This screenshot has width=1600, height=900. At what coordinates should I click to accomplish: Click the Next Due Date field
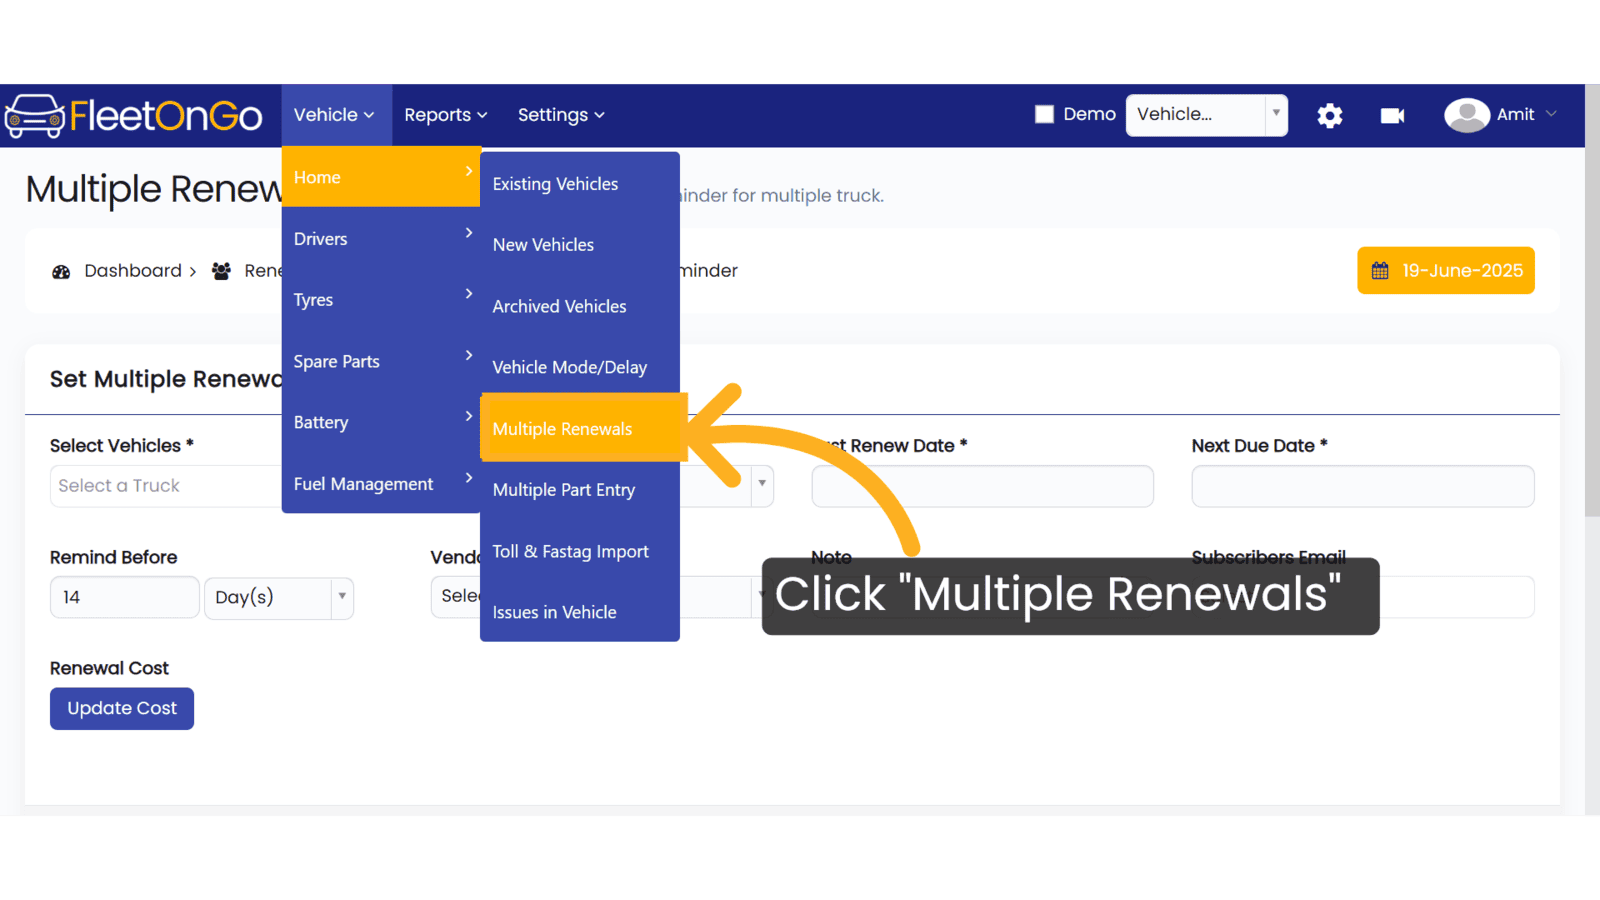pos(1362,486)
